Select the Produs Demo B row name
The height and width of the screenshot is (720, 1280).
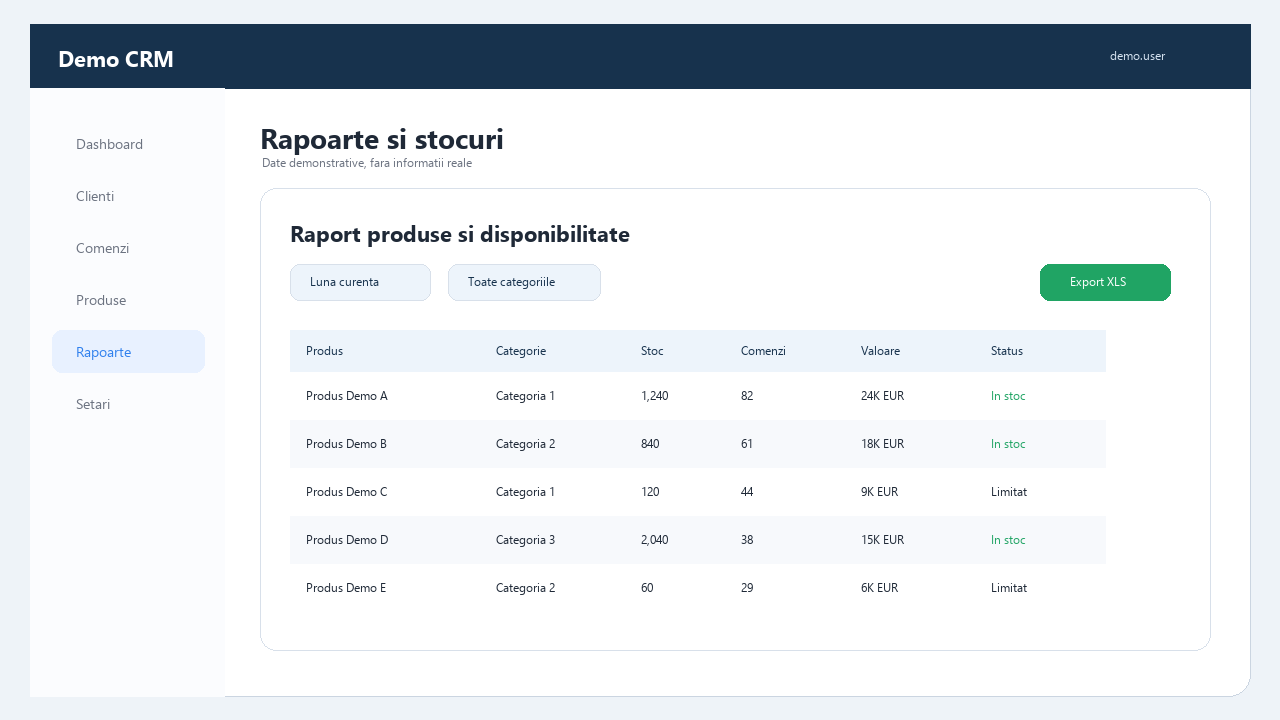(346, 444)
